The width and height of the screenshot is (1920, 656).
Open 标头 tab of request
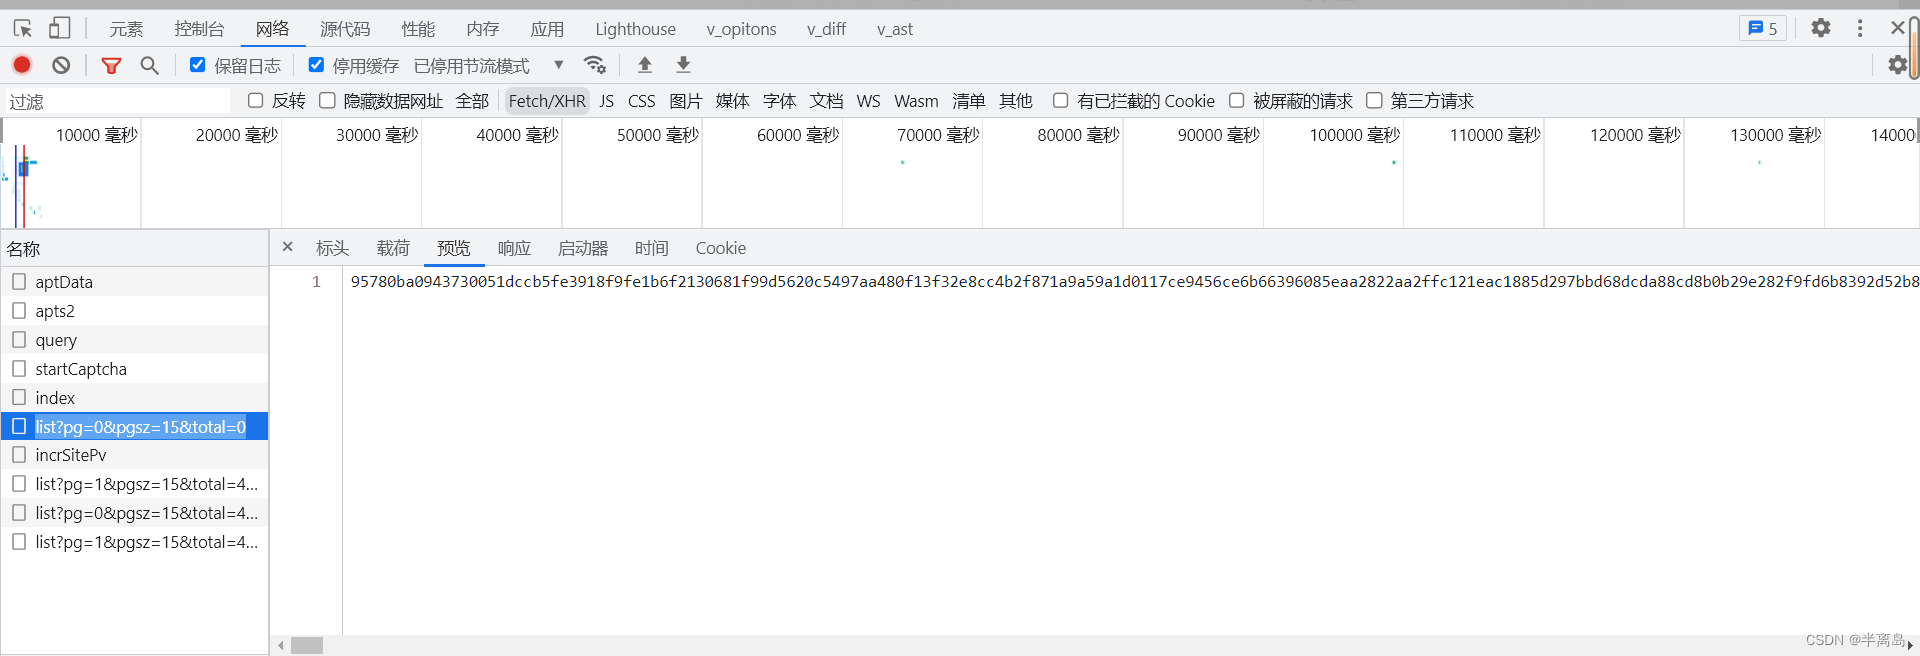coord(332,248)
